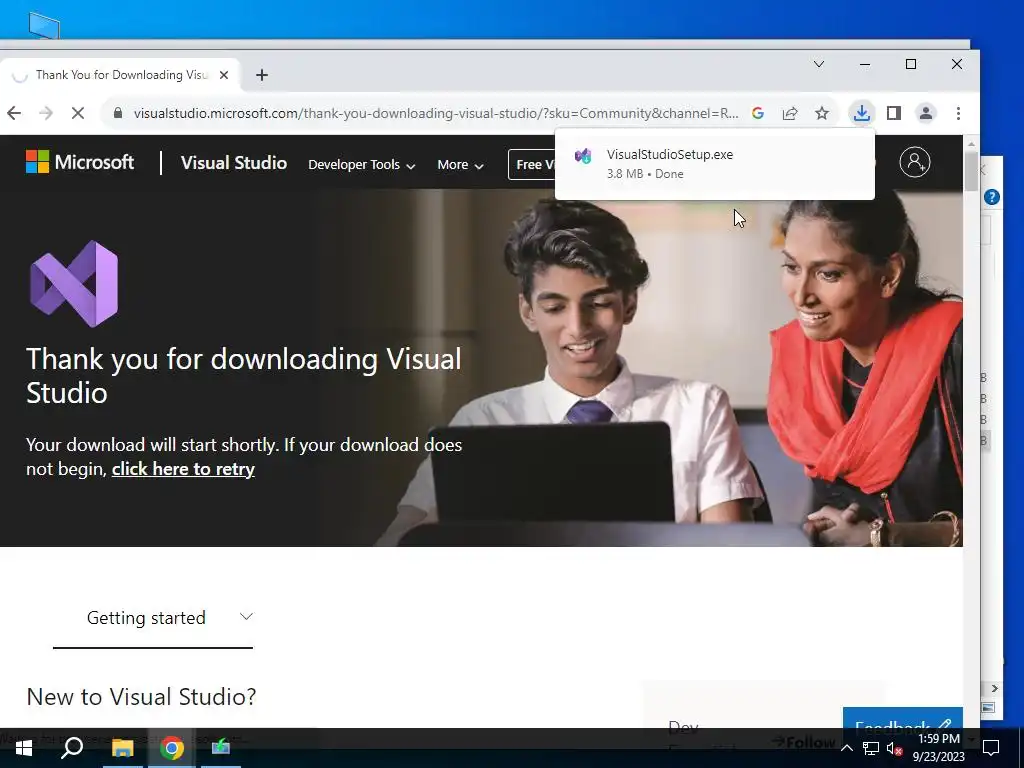
Task: Click the Microsoft logo
Action: click(x=80, y=162)
